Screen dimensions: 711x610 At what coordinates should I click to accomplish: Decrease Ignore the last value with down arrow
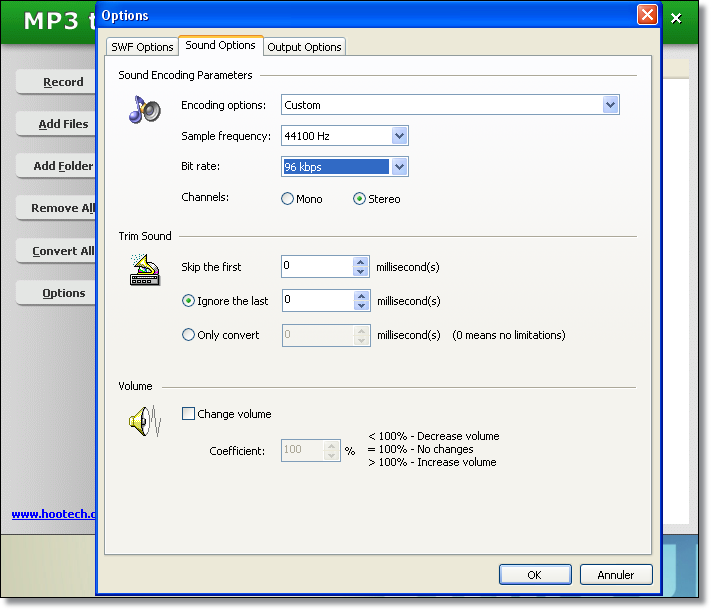[x=361, y=306]
